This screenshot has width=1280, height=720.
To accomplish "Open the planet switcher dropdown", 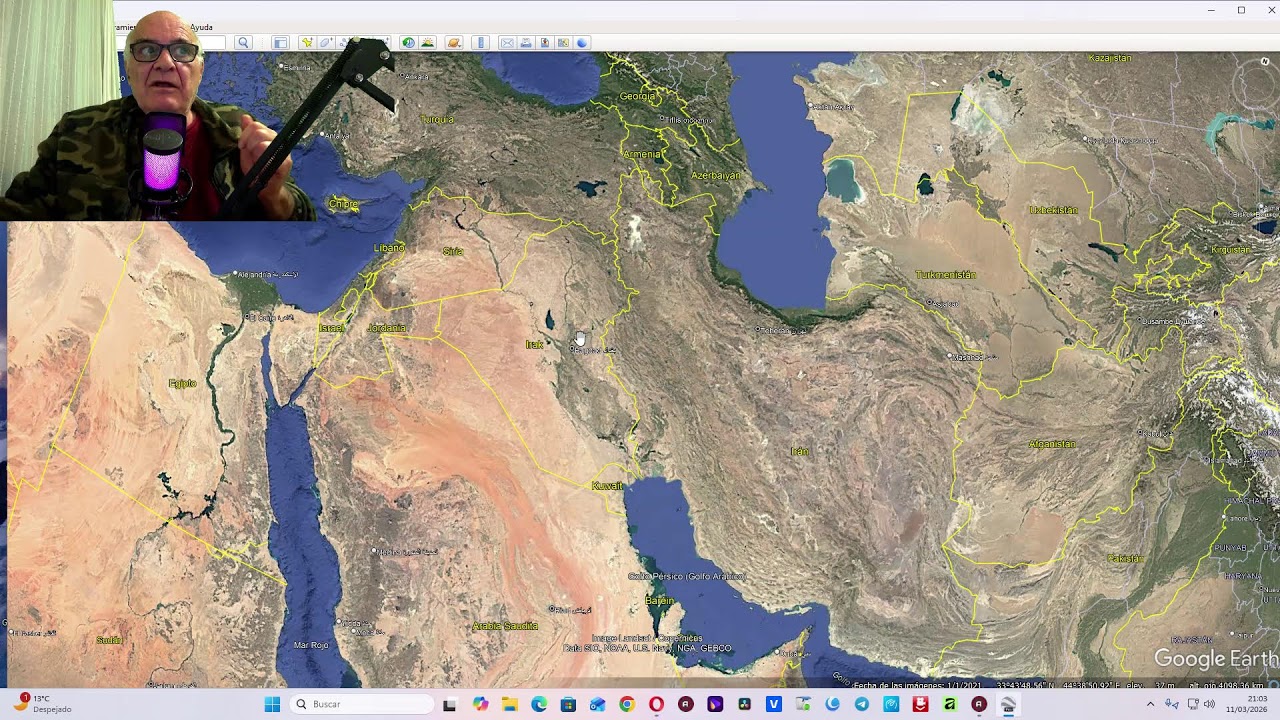I will point(454,42).
